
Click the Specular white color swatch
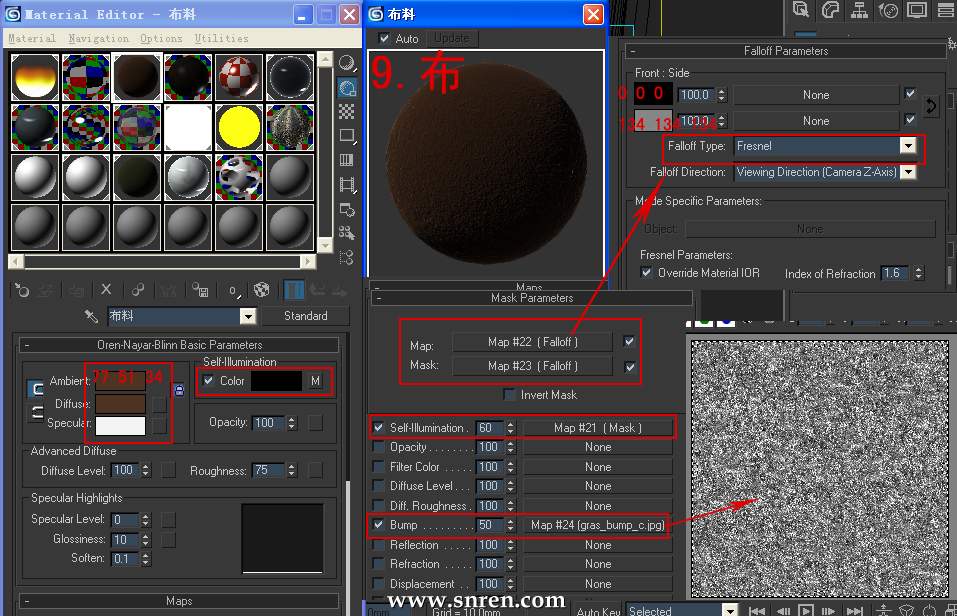[120, 426]
